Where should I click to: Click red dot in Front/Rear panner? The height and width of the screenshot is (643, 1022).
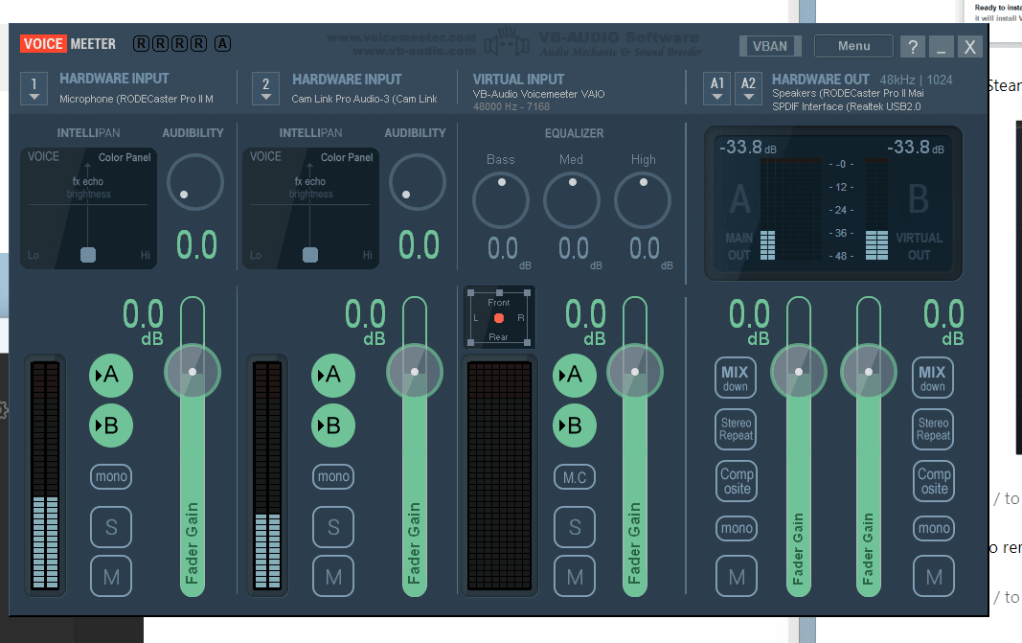pyautogui.click(x=499, y=318)
